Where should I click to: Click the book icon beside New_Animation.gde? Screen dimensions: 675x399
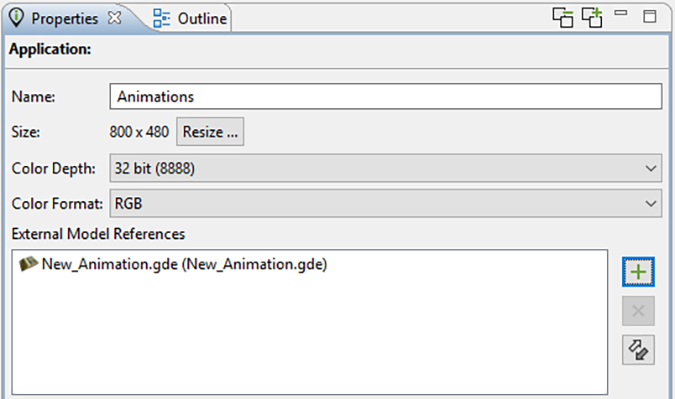(x=28, y=264)
